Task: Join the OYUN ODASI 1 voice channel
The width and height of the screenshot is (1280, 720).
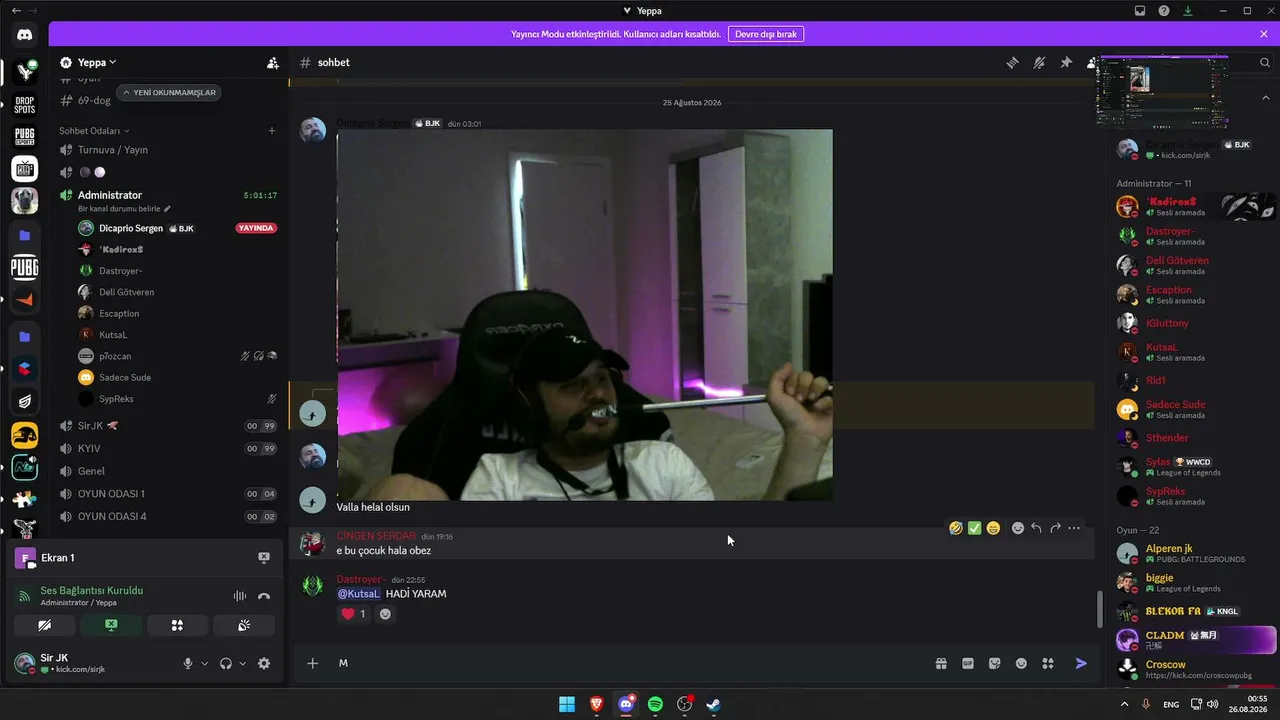Action: pyautogui.click(x=111, y=494)
